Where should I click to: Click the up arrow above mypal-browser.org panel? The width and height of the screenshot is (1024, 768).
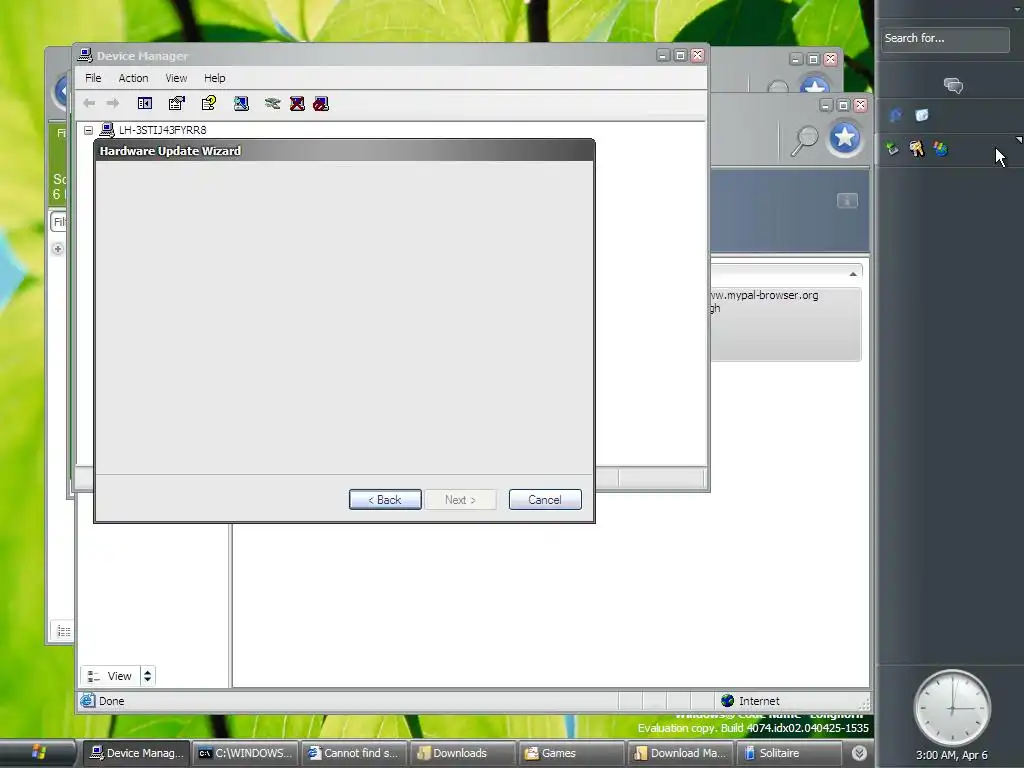(853, 274)
